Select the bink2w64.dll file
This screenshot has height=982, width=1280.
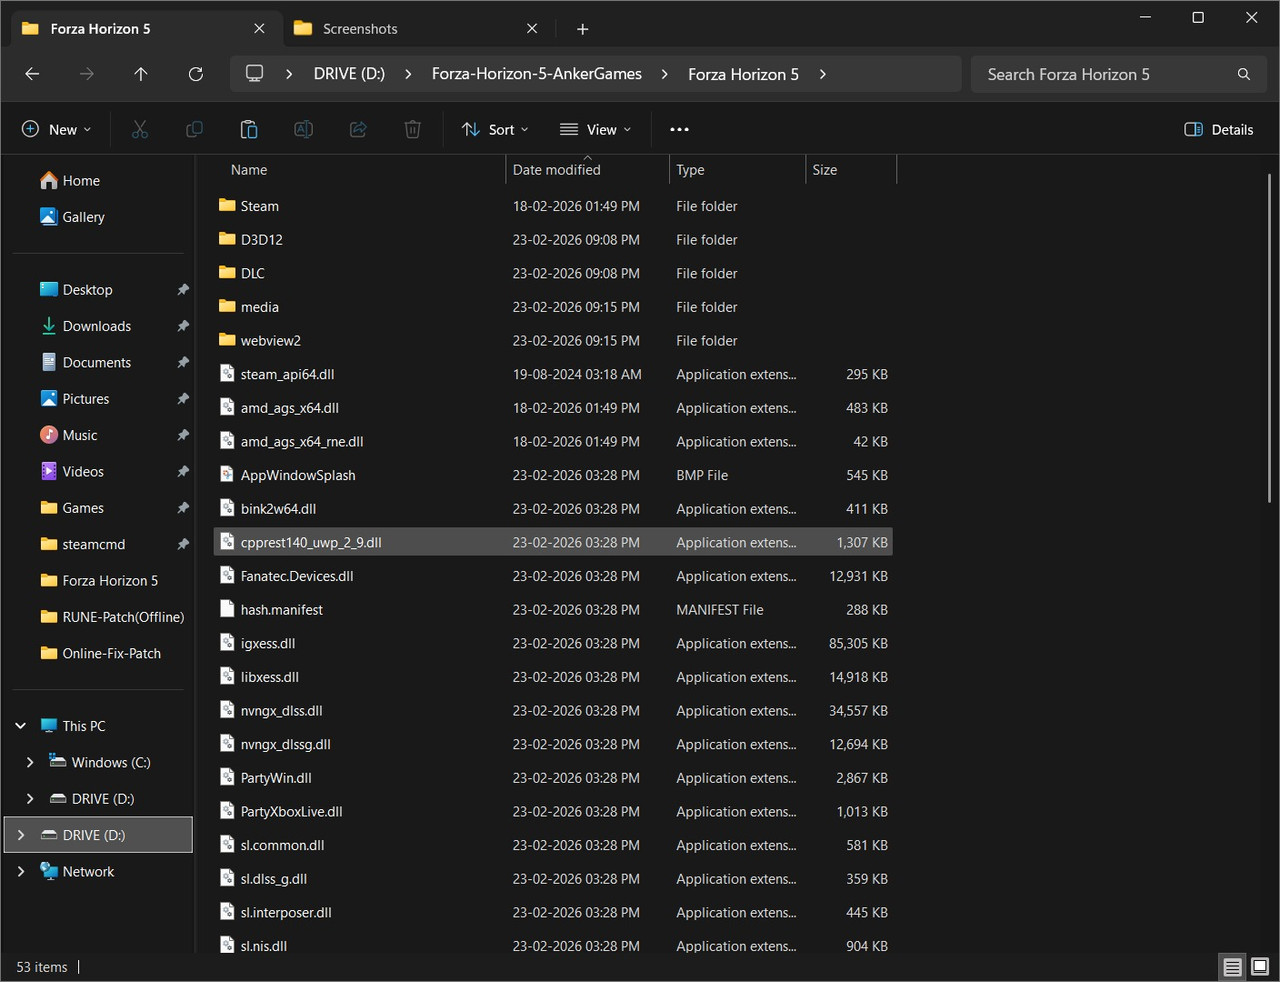(553, 509)
